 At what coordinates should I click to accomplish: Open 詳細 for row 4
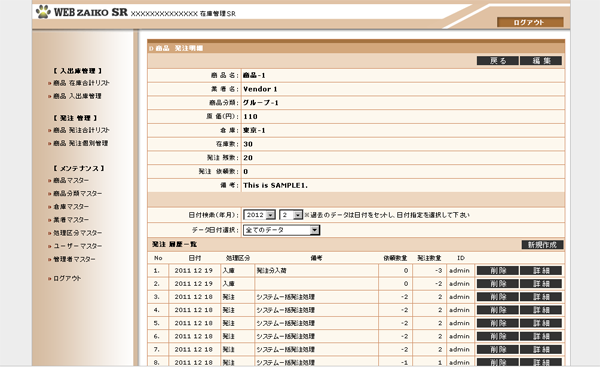pyautogui.click(x=541, y=310)
